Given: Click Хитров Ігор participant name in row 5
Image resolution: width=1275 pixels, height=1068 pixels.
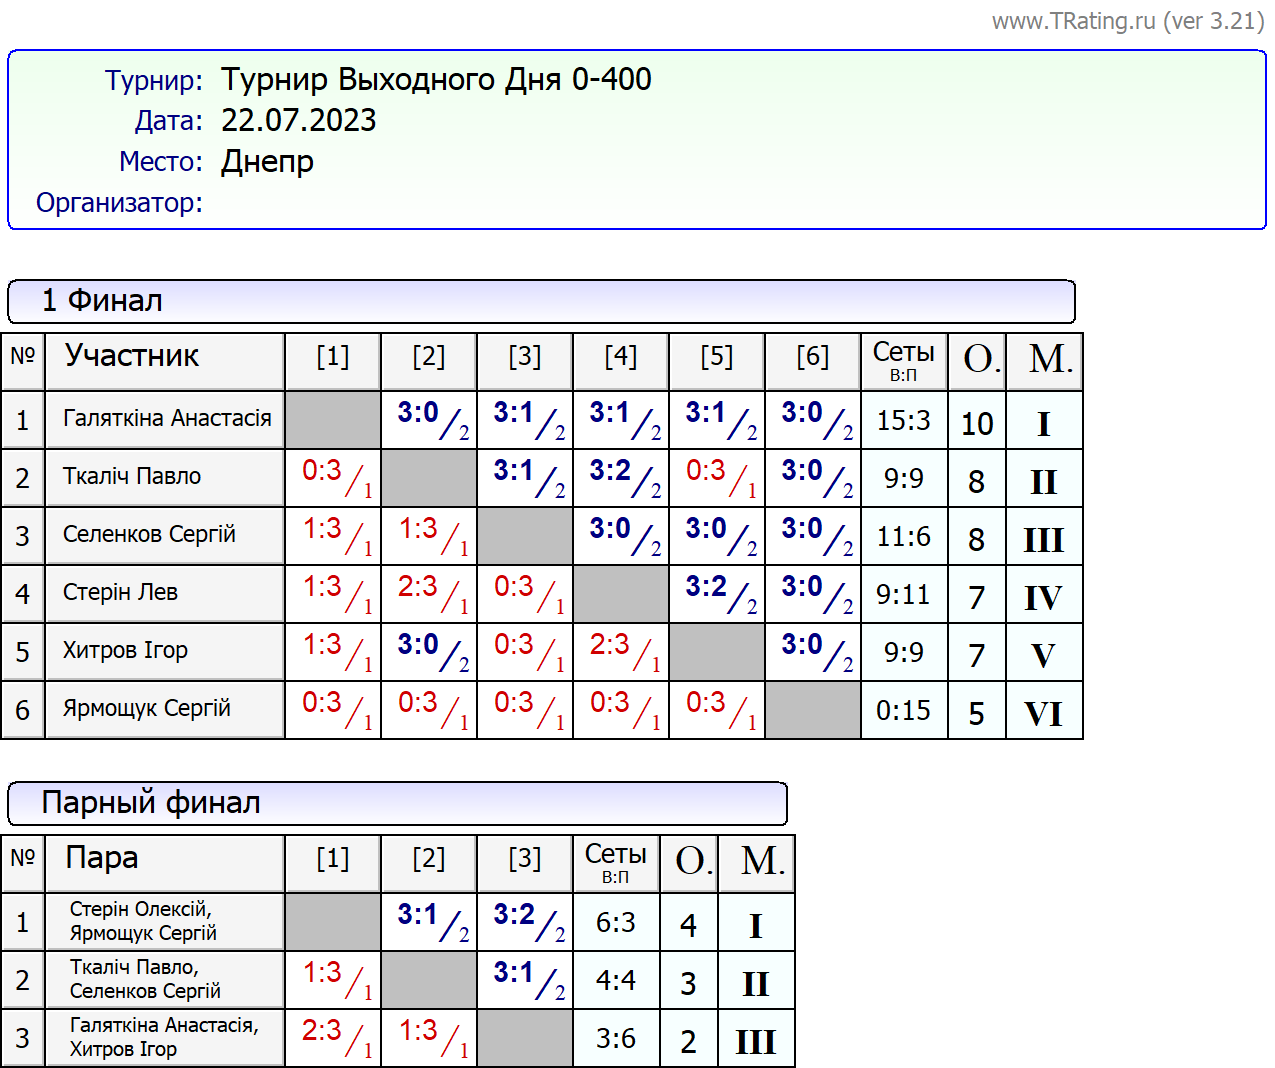Looking at the screenshot, I should point(125,651).
